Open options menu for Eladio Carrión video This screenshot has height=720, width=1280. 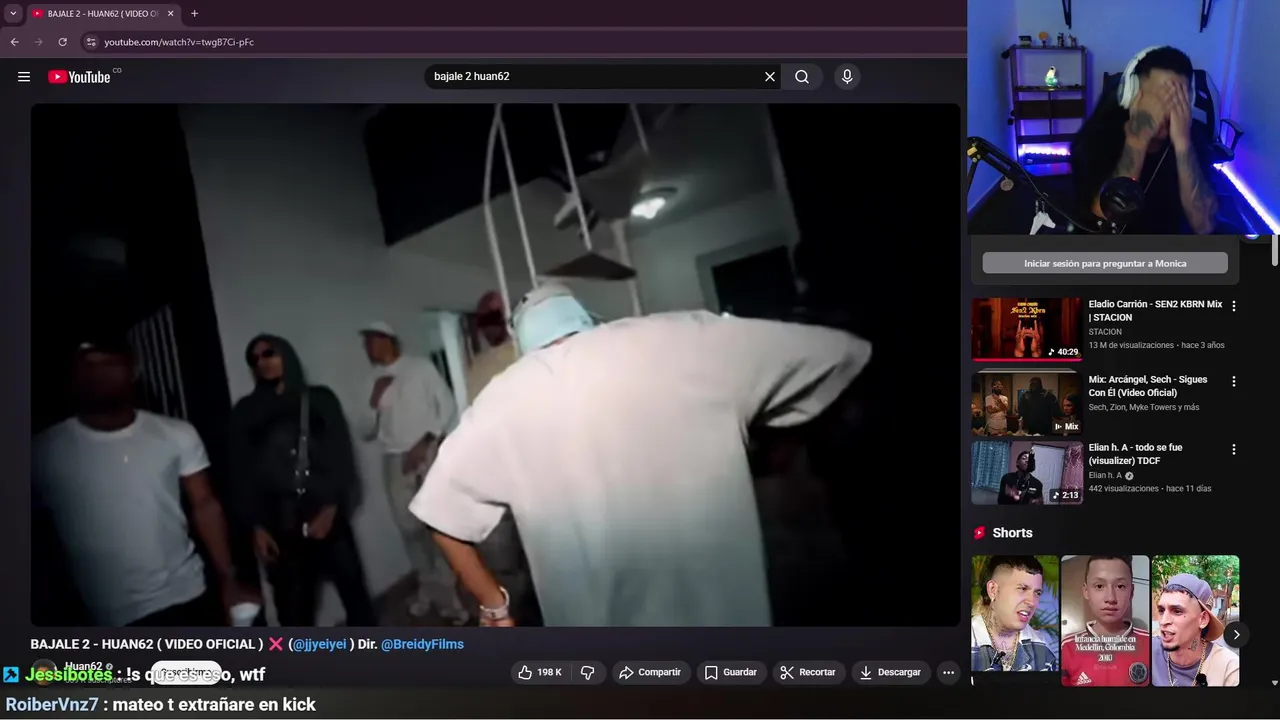(x=1234, y=306)
